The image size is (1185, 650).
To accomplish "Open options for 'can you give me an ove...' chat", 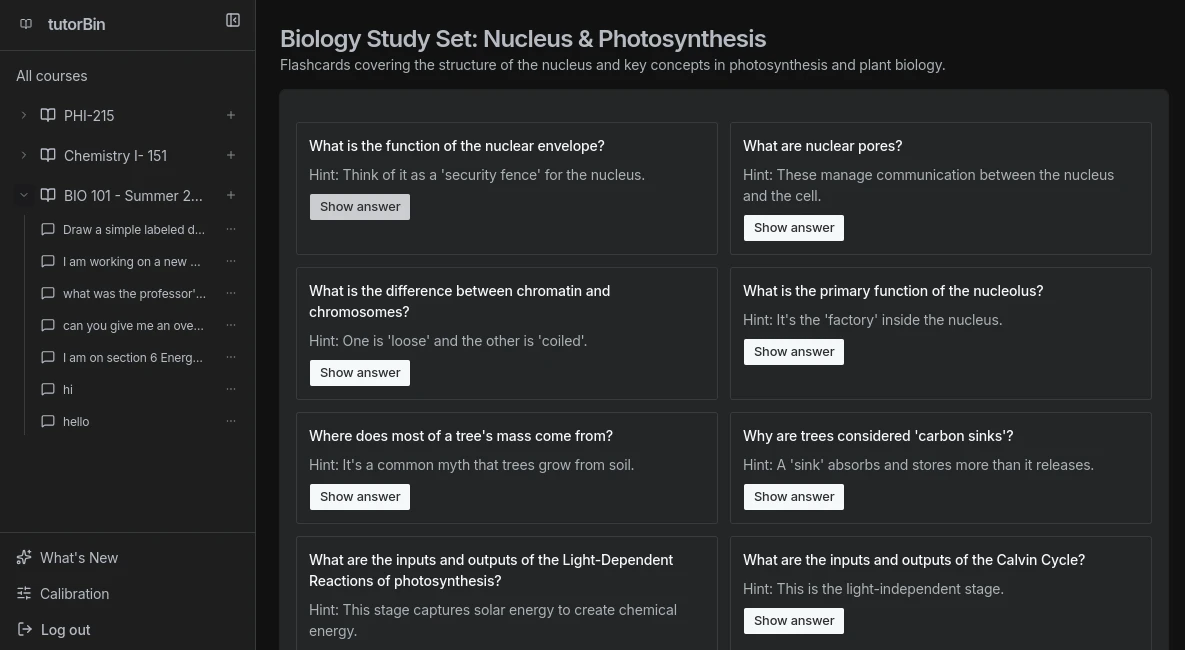I will (231, 325).
